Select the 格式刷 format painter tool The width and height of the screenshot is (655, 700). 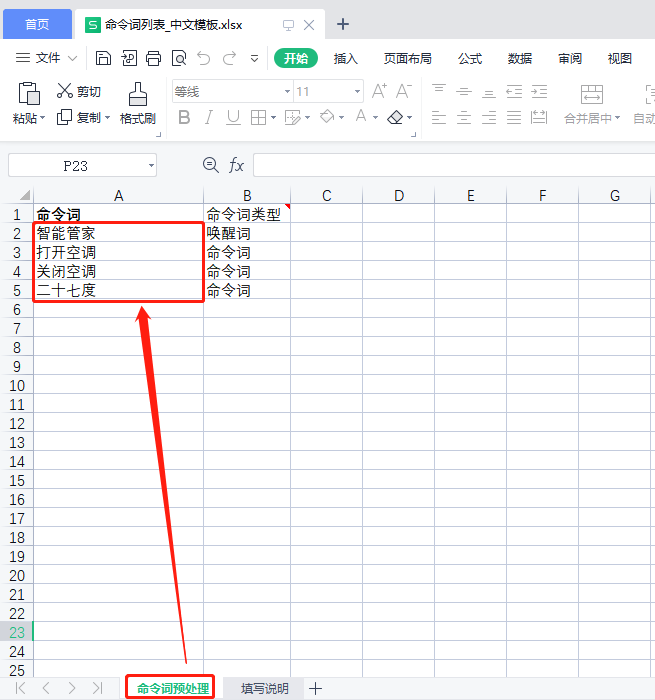pos(138,104)
